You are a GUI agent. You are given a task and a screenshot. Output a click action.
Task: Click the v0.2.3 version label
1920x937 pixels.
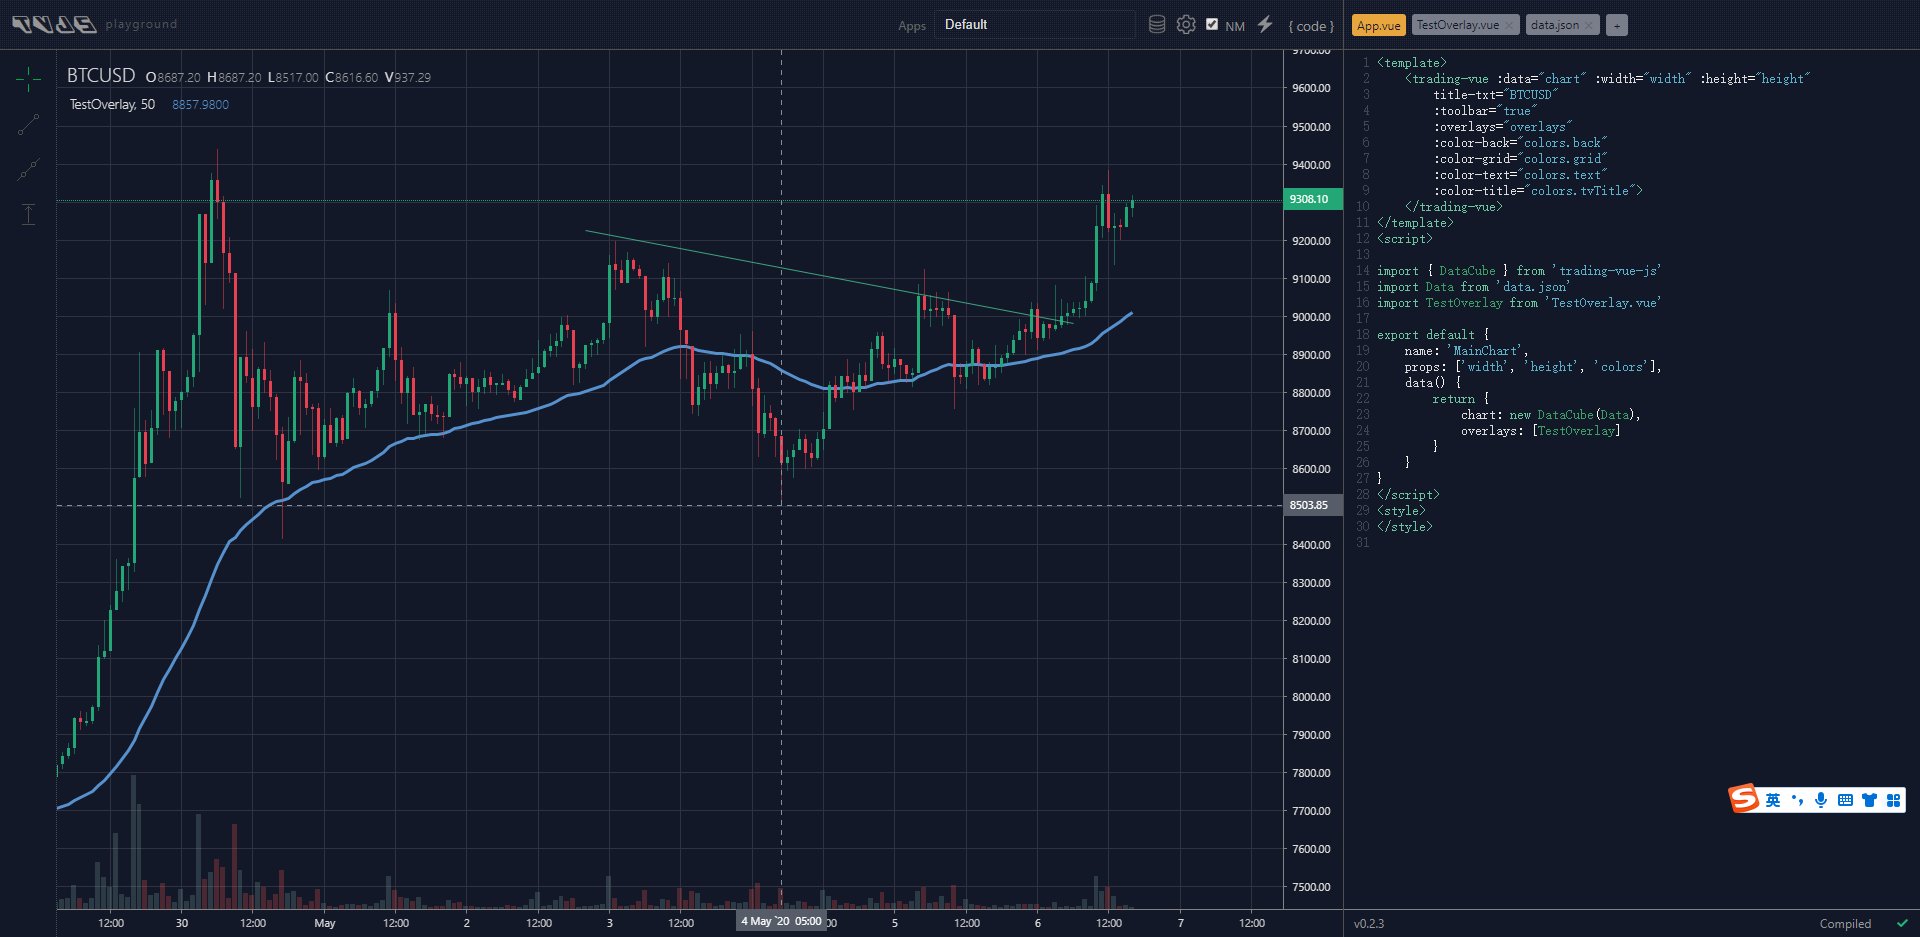[1369, 924]
